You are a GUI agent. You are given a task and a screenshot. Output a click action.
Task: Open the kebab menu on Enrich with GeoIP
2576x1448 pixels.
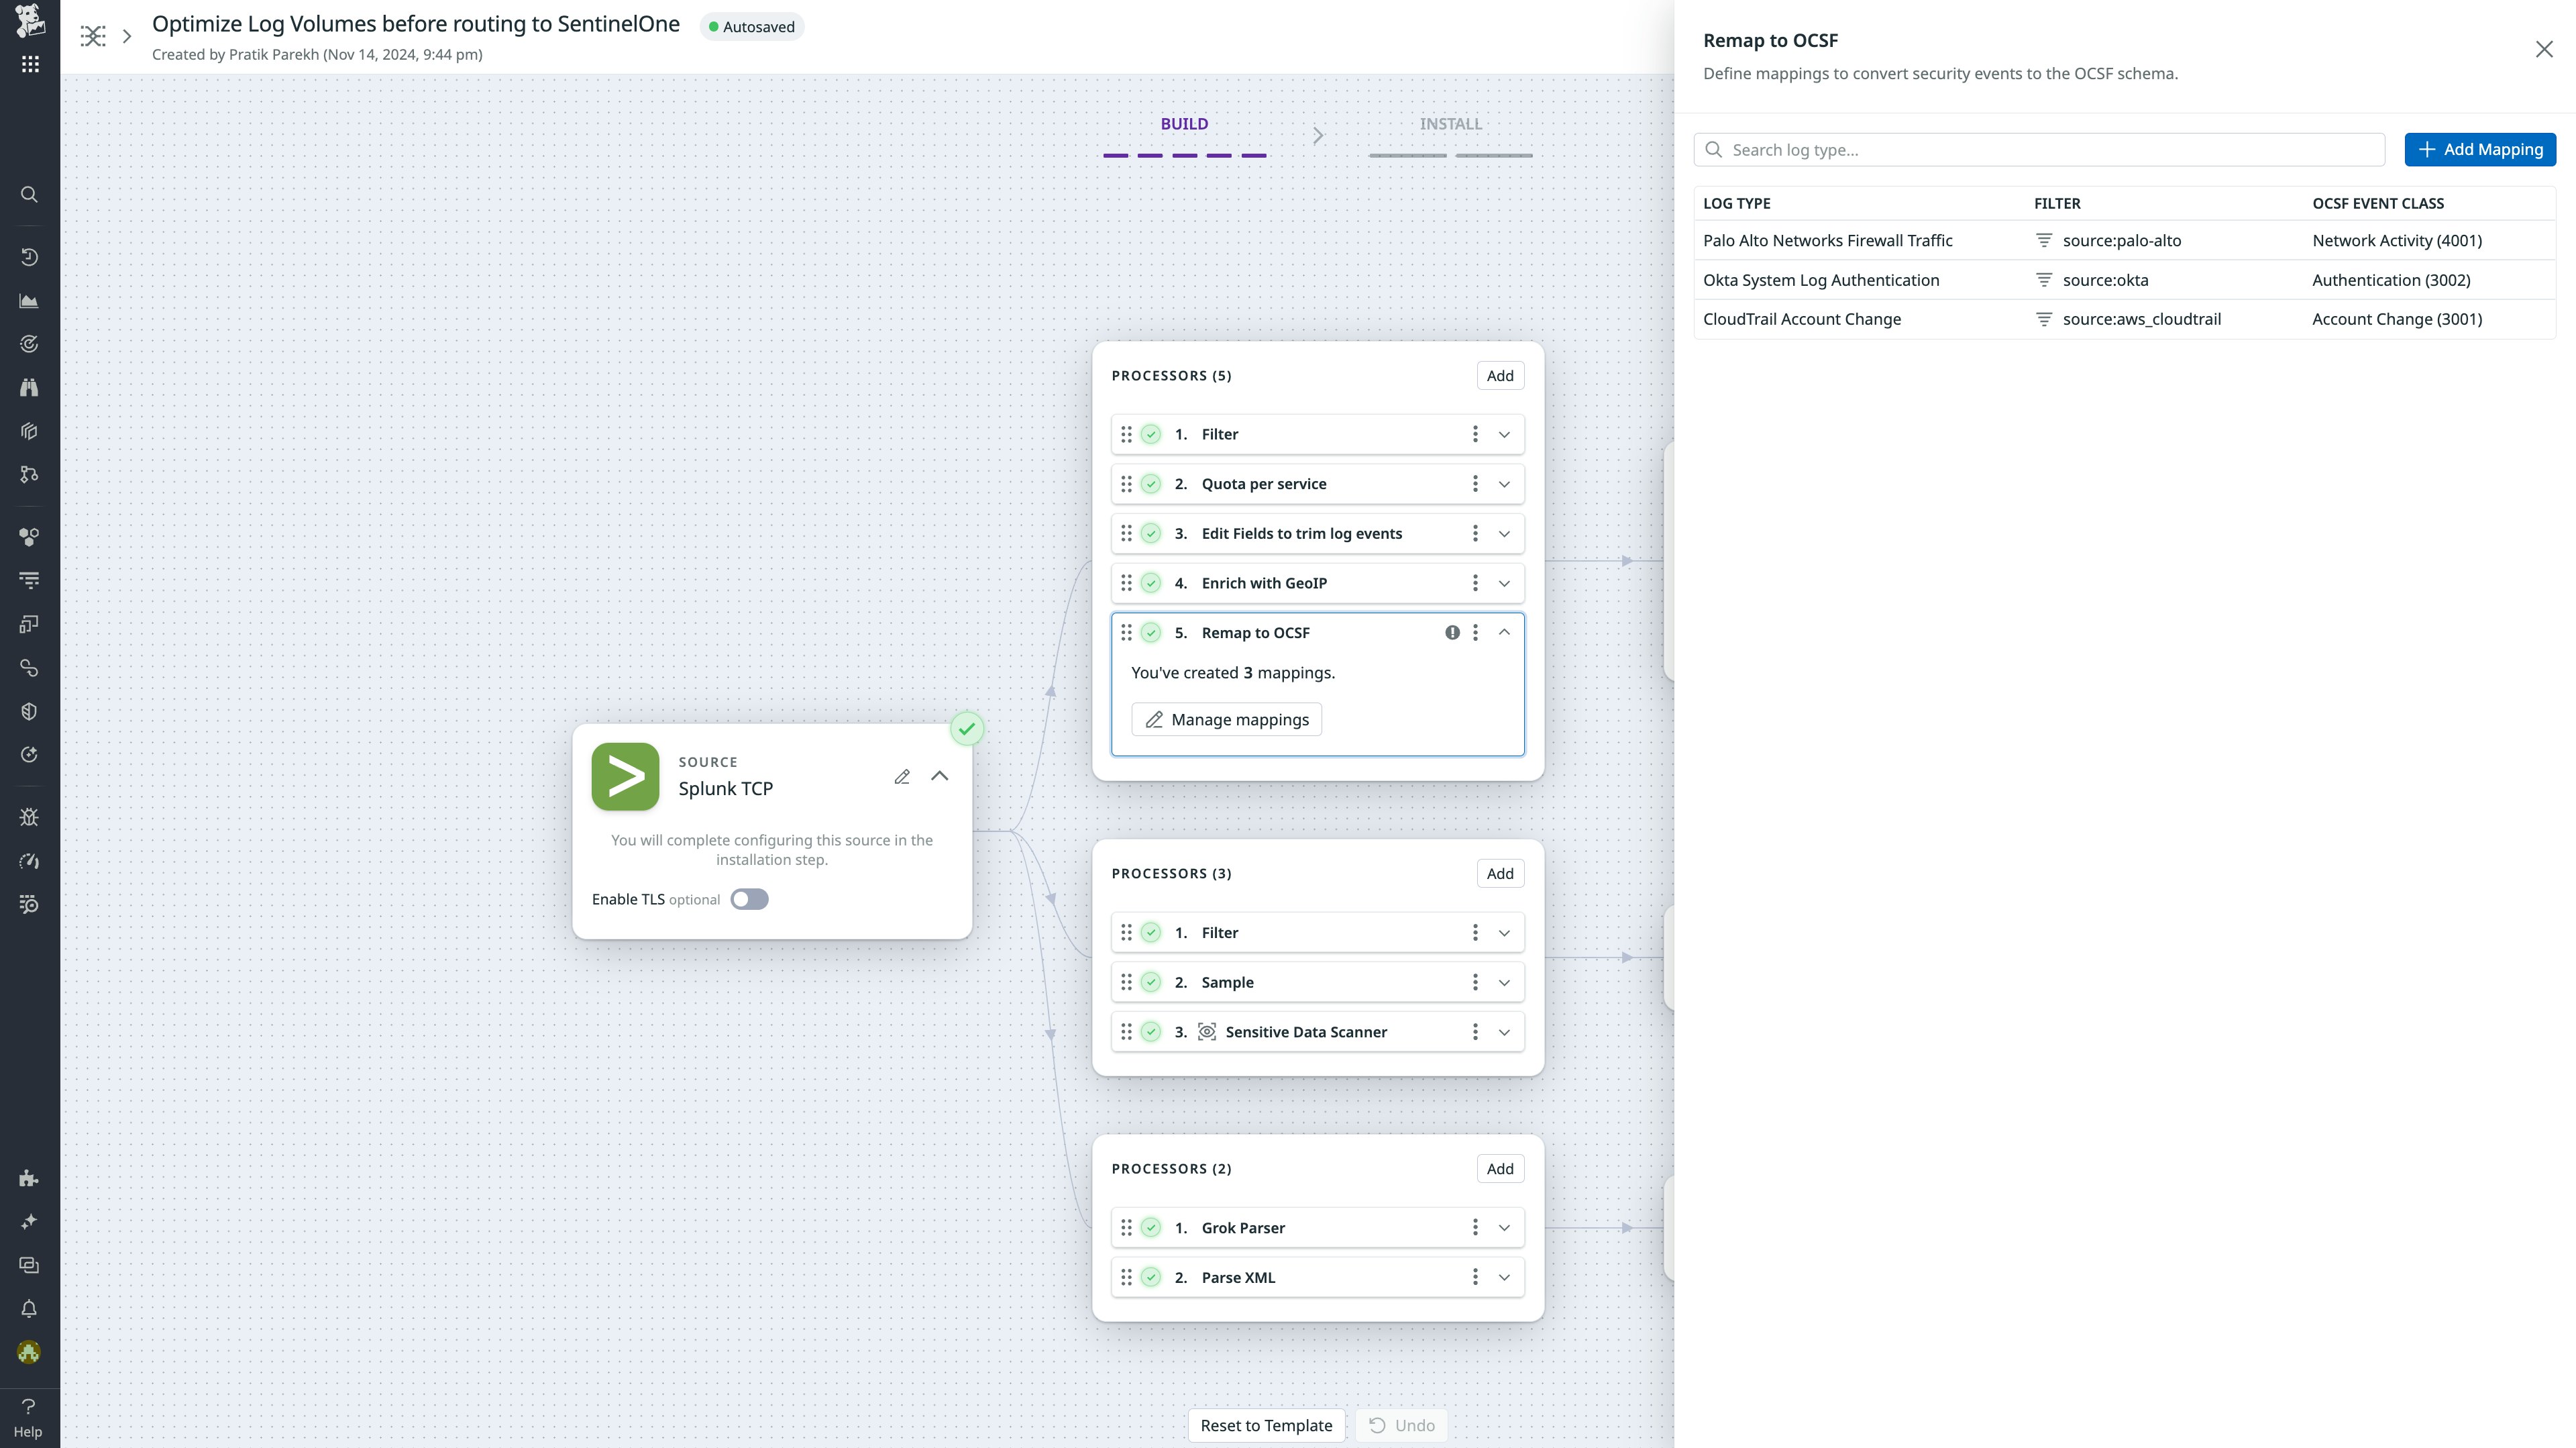1474,583
